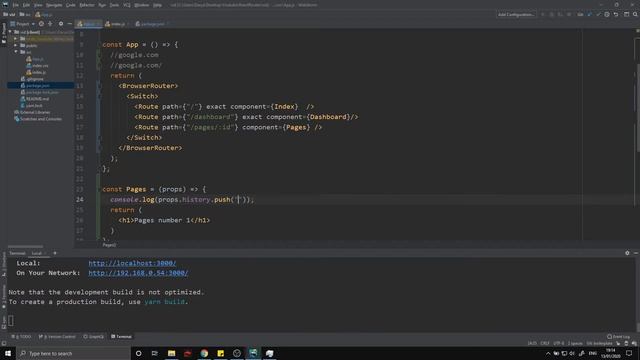Open the Edit menu
Viewport: 640px width, 360px height.
(26, 5)
